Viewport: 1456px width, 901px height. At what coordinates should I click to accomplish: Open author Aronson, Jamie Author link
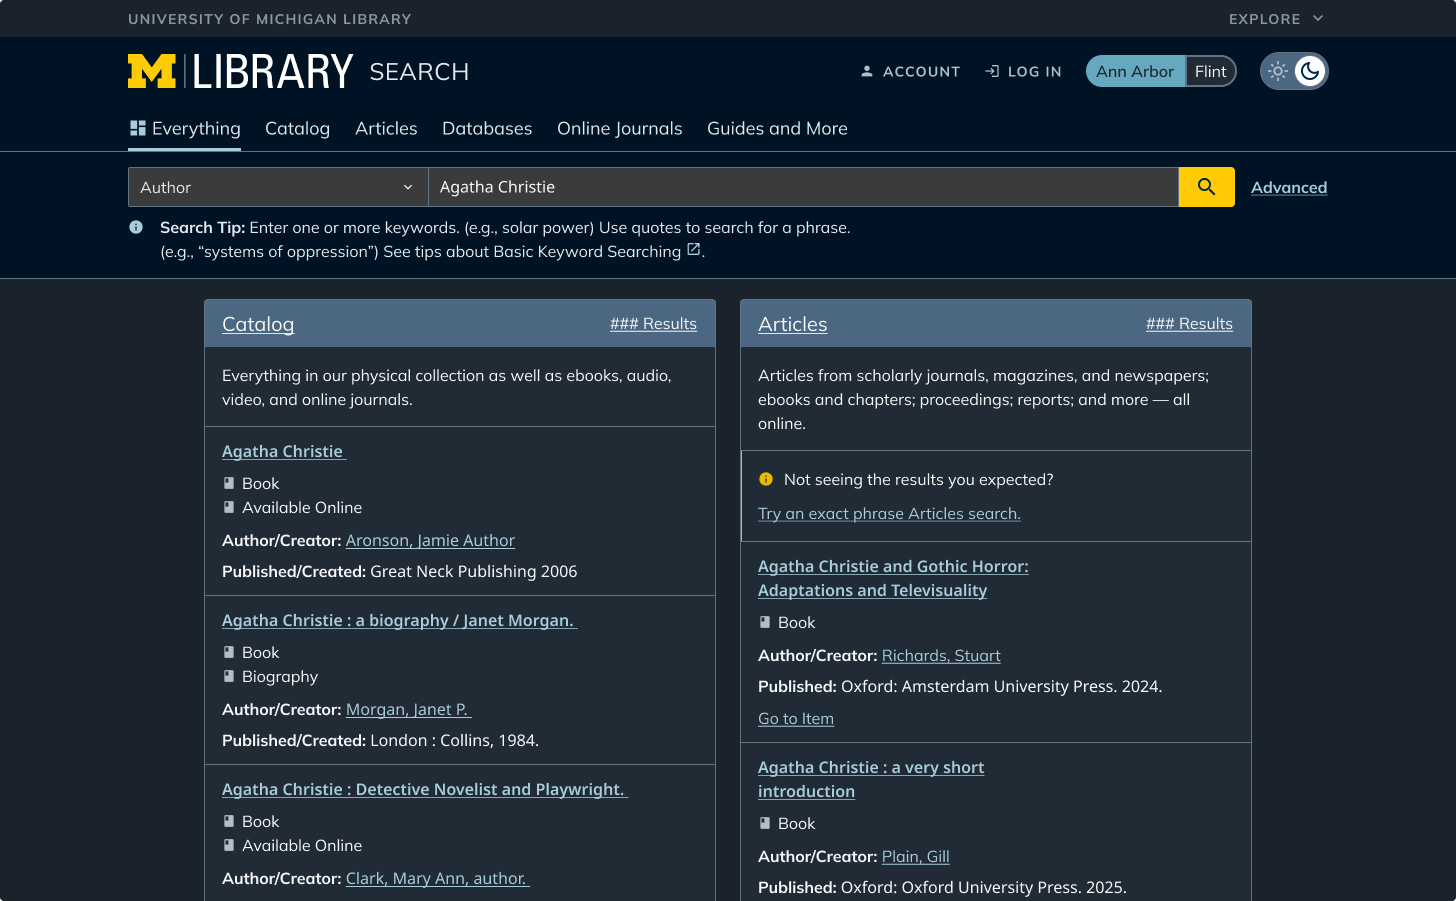pos(430,540)
